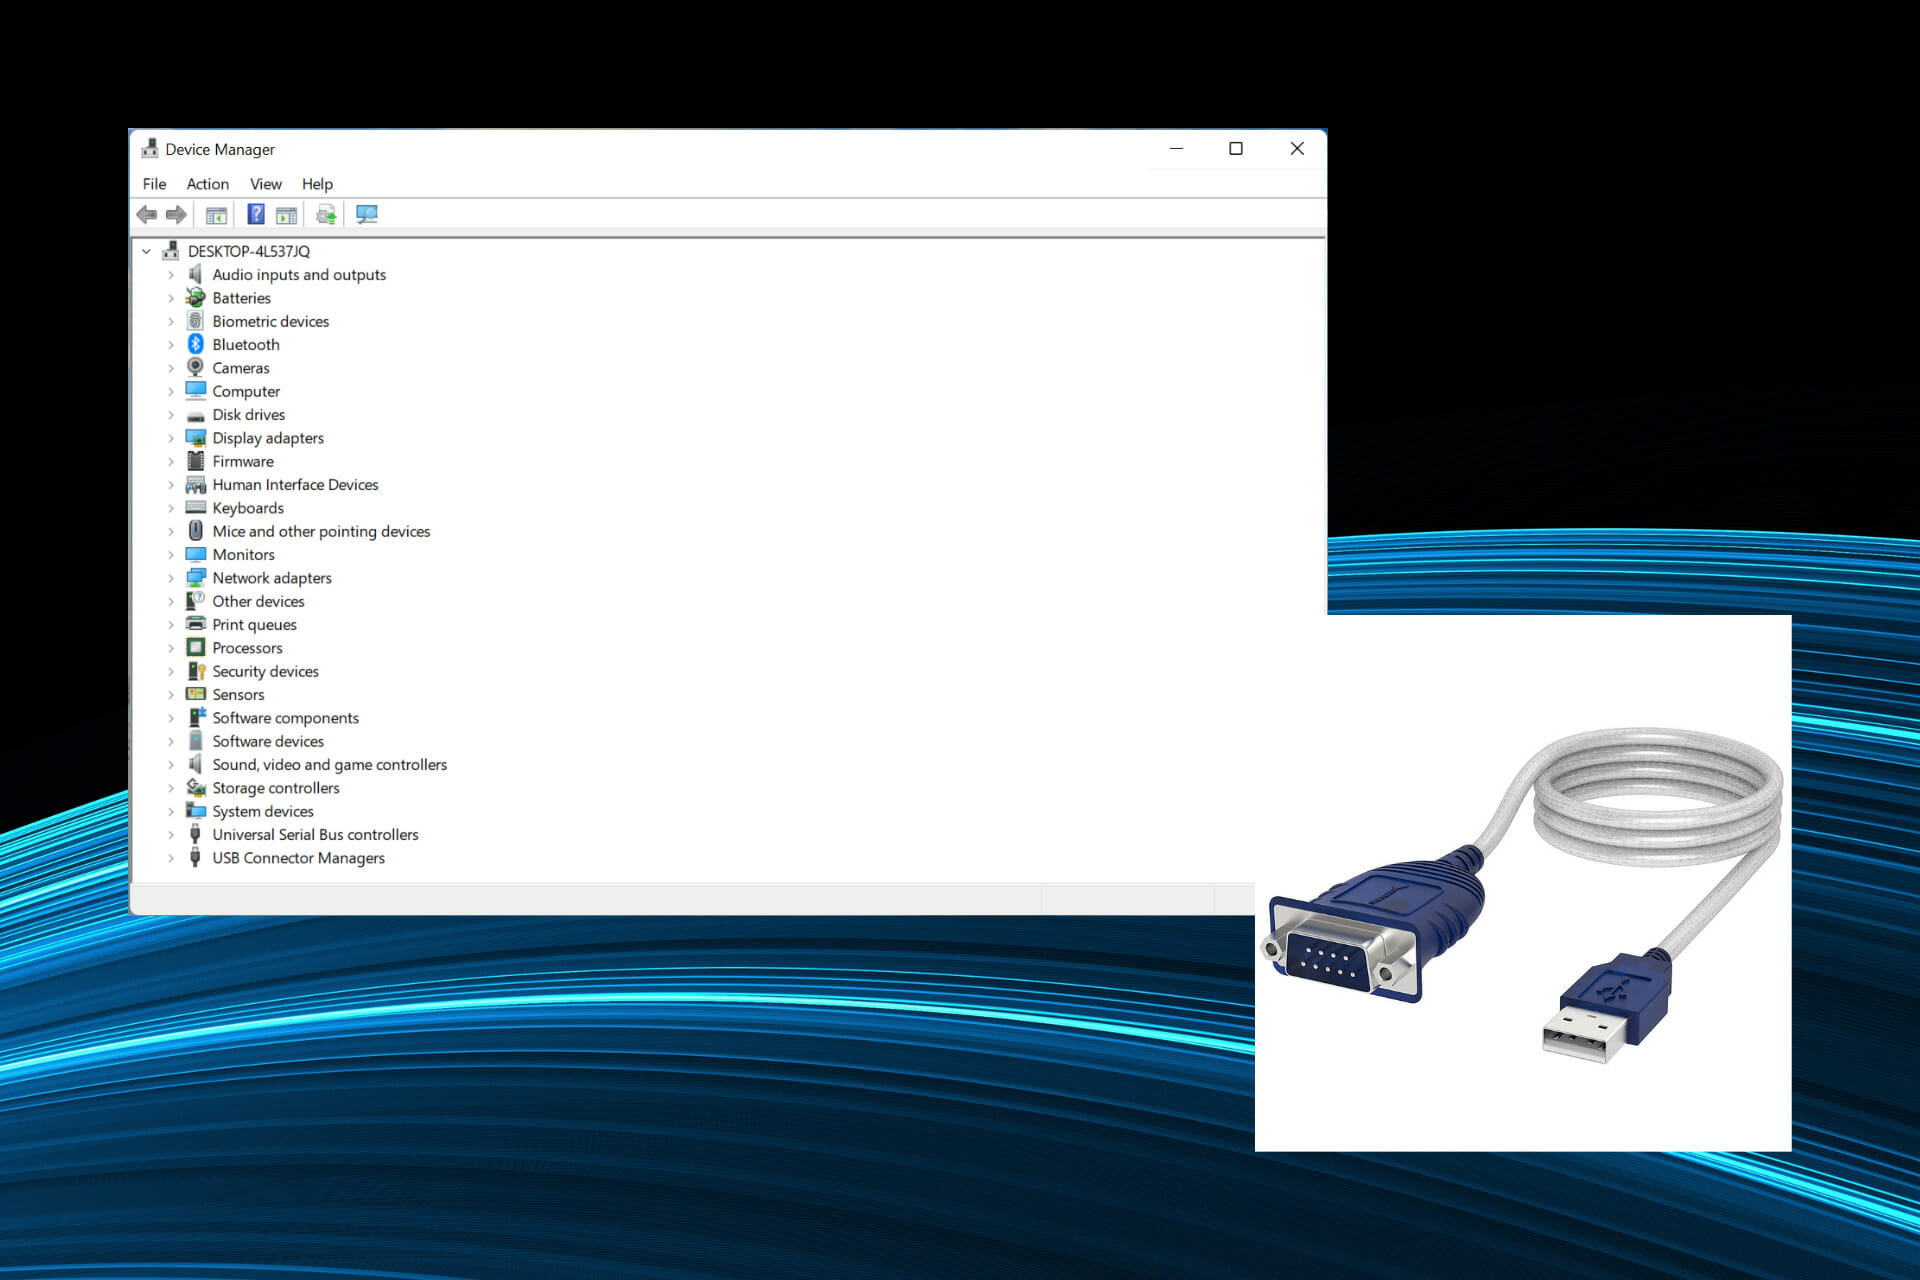Screen dimensions: 1920x1280
Task: Select the Disk drives label
Action: point(248,414)
